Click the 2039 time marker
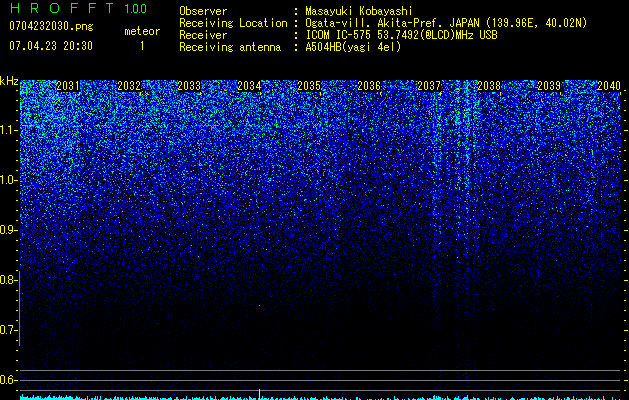 549,86
